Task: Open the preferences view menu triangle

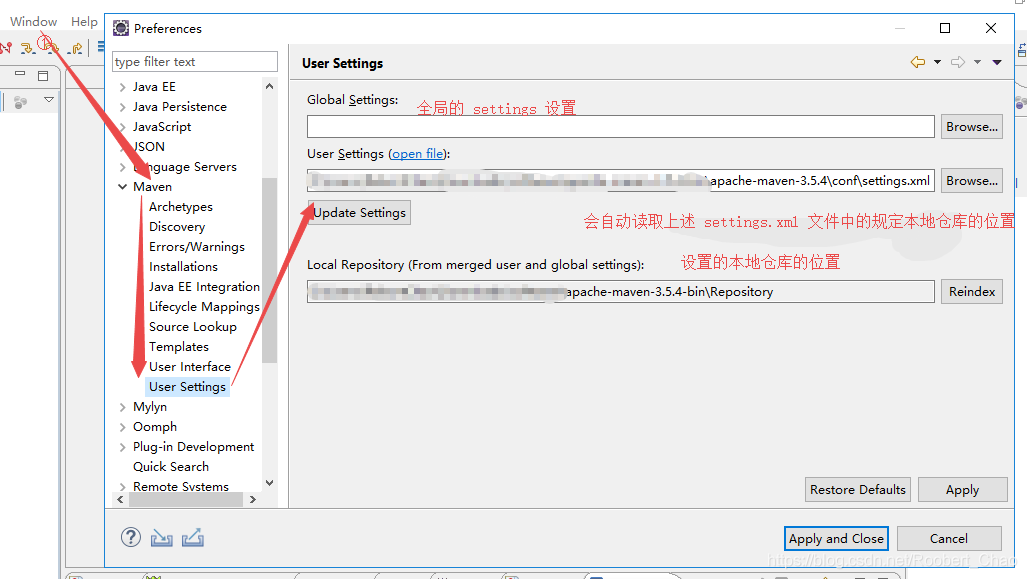Action: 997,62
